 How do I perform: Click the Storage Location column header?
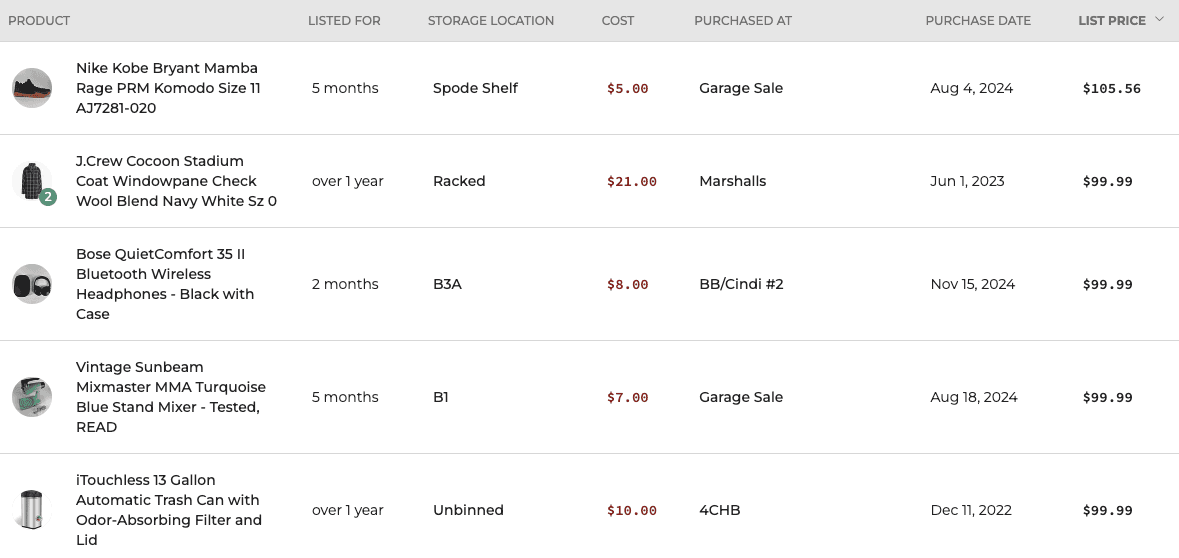[x=491, y=20]
